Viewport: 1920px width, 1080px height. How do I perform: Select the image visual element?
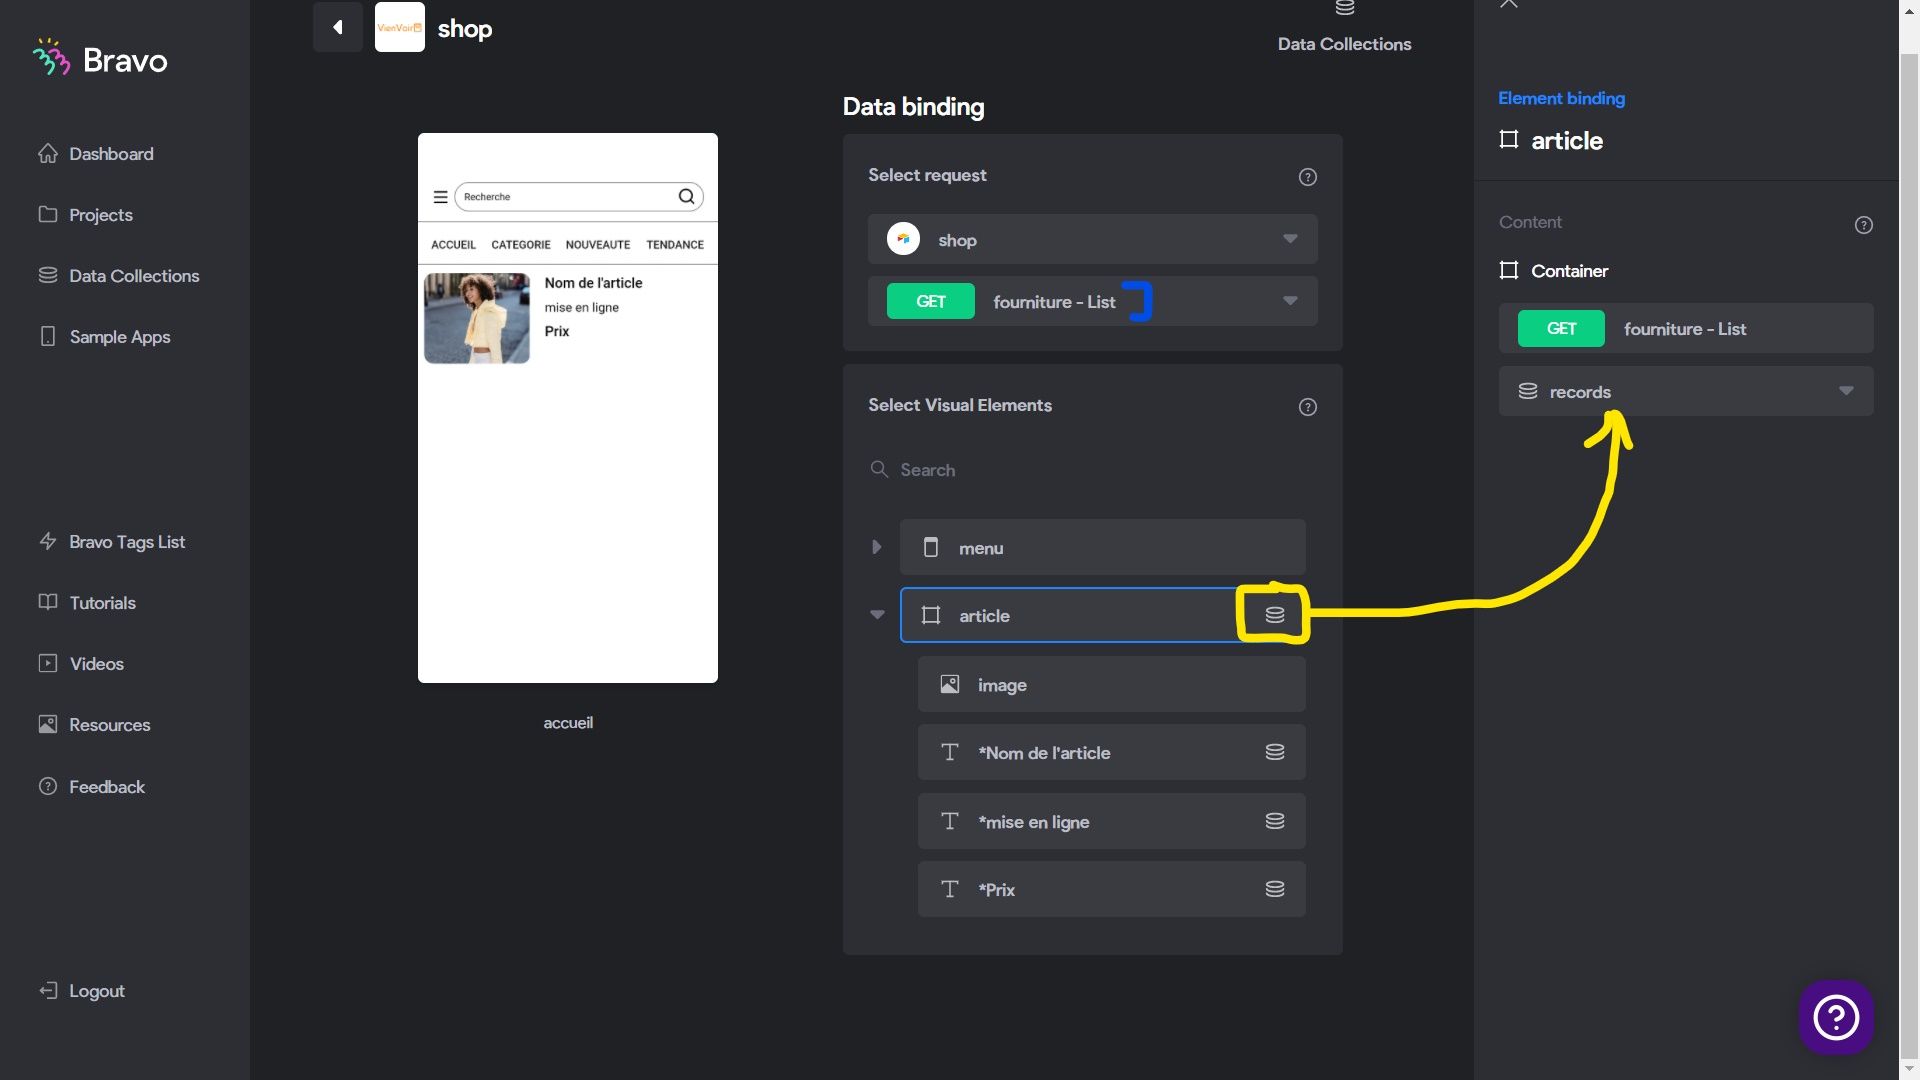tap(1111, 685)
